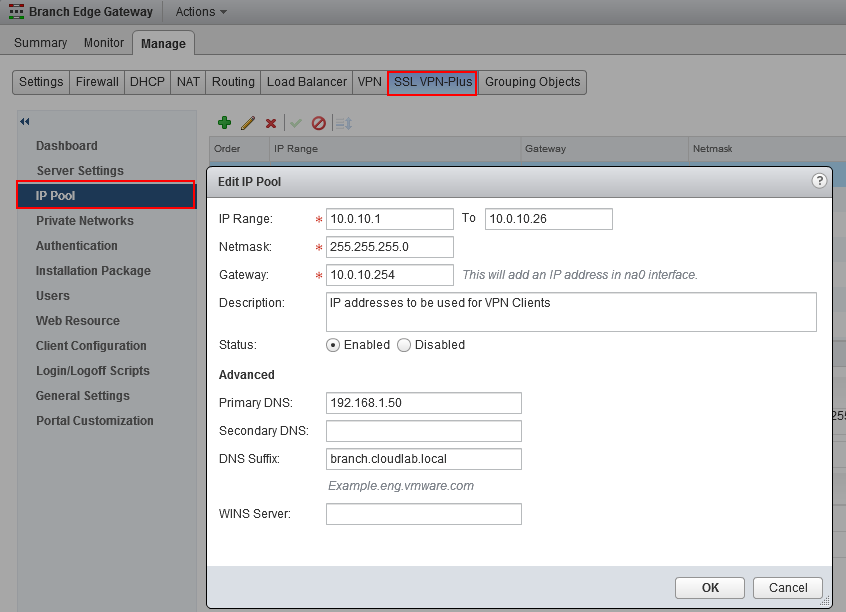Open General Settings in the sidebar
Viewport: 846px width, 612px height.
[x=83, y=396]
